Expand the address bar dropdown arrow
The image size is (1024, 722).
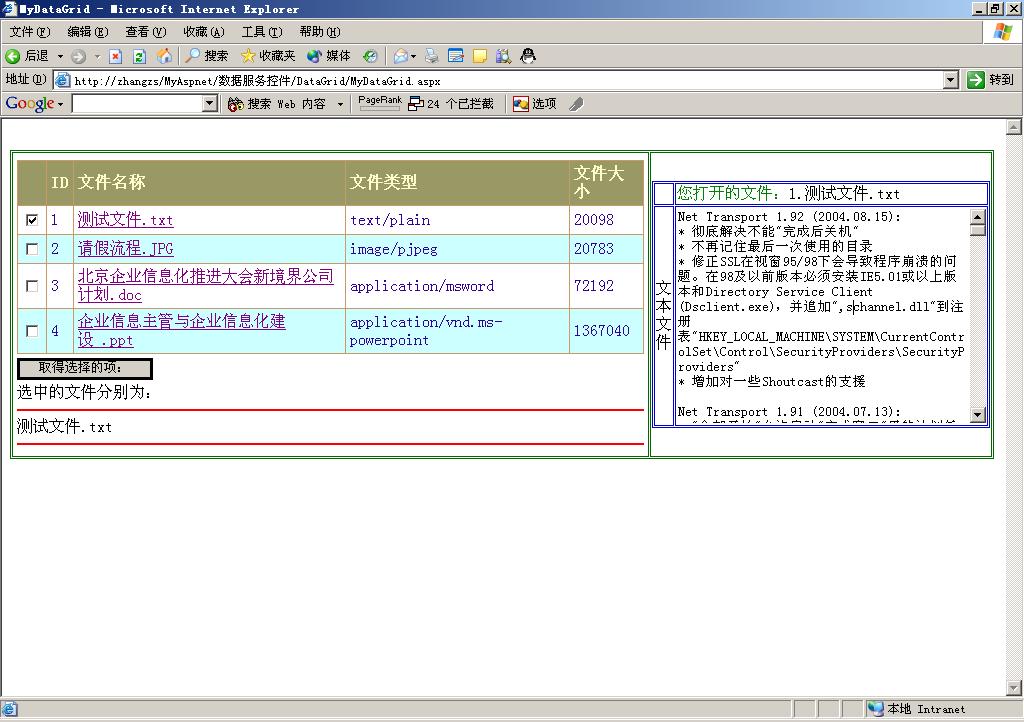[x=951, y=80]
